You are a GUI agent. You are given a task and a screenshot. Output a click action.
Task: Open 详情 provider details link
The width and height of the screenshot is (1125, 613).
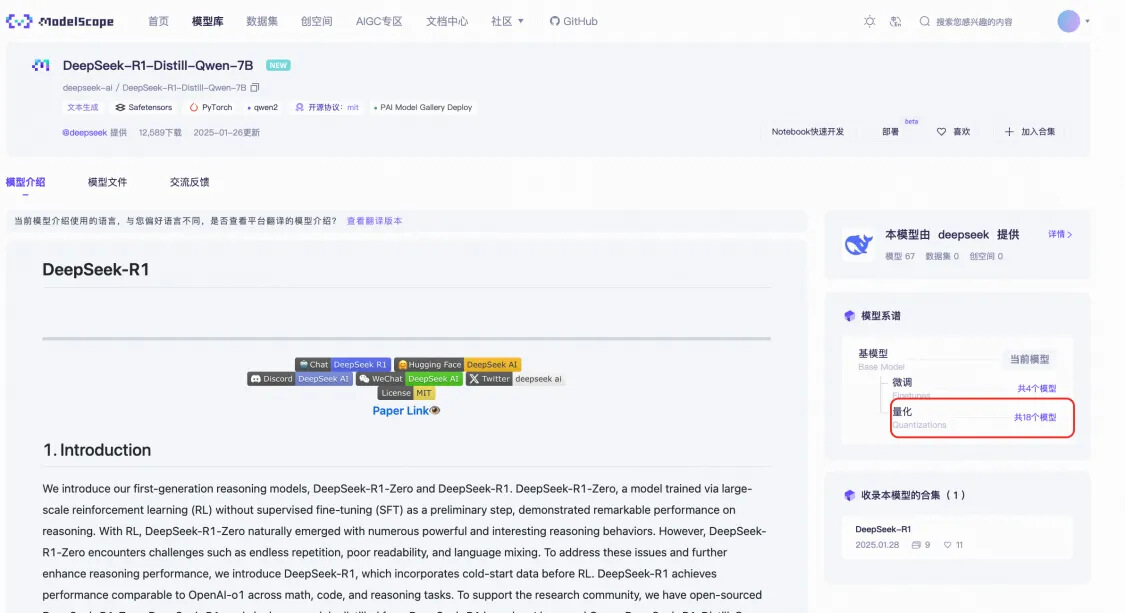(x=1060, y=235)
